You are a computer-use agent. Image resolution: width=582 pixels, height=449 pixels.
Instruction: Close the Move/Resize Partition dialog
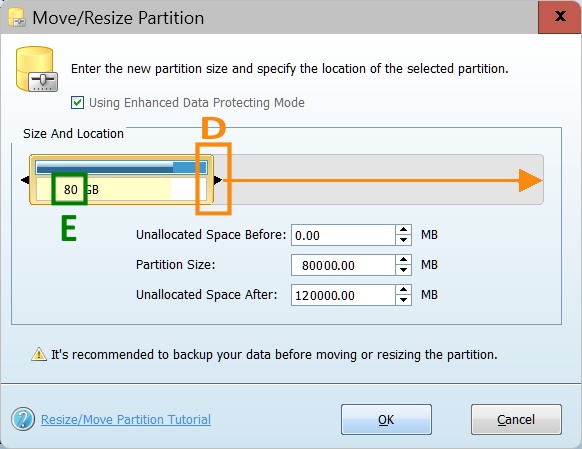[560, 17]
